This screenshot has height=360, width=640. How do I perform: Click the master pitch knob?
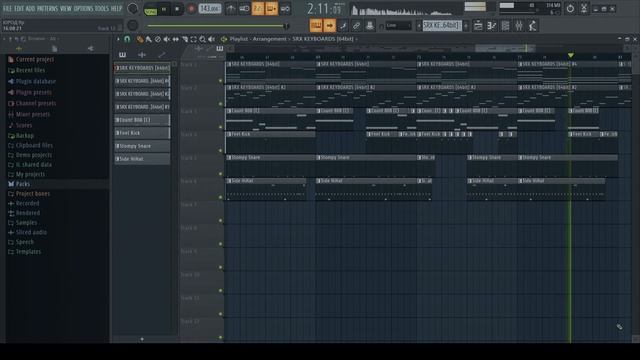click(133, 26)
